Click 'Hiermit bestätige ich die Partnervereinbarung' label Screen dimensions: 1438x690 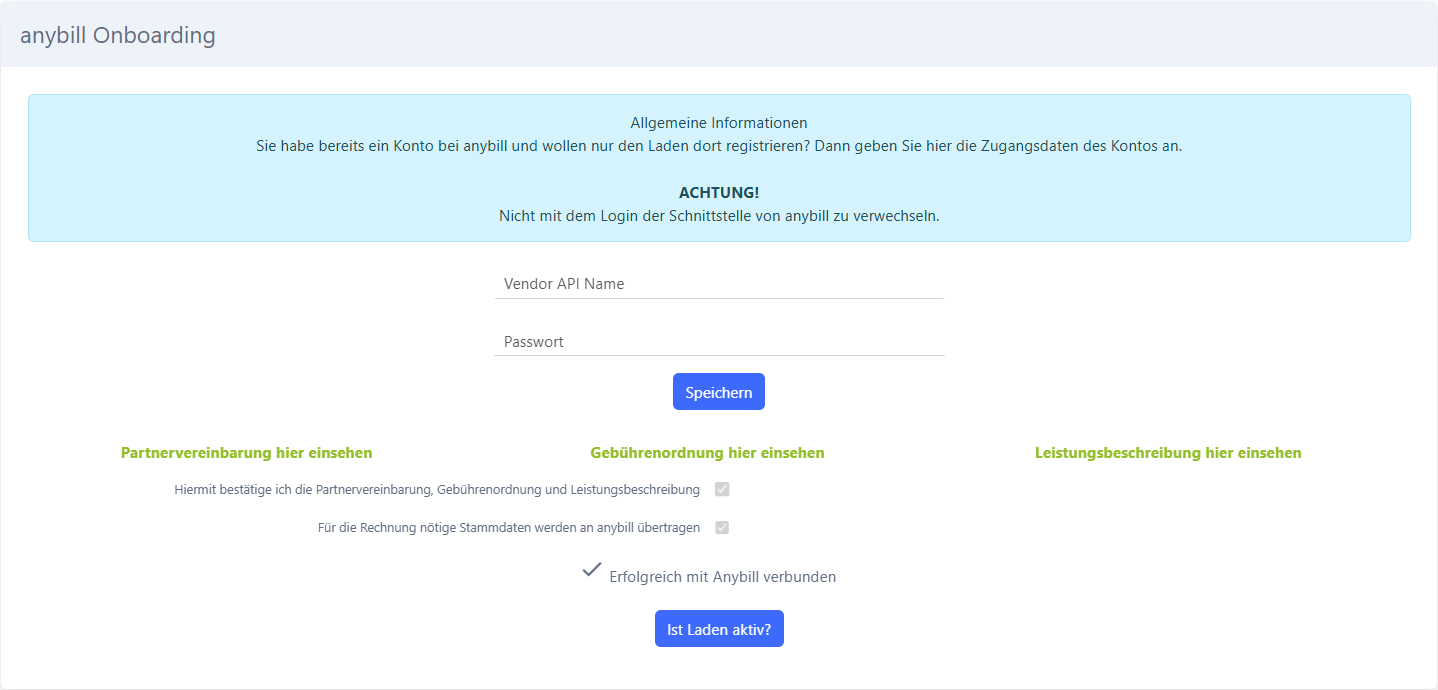437,490
